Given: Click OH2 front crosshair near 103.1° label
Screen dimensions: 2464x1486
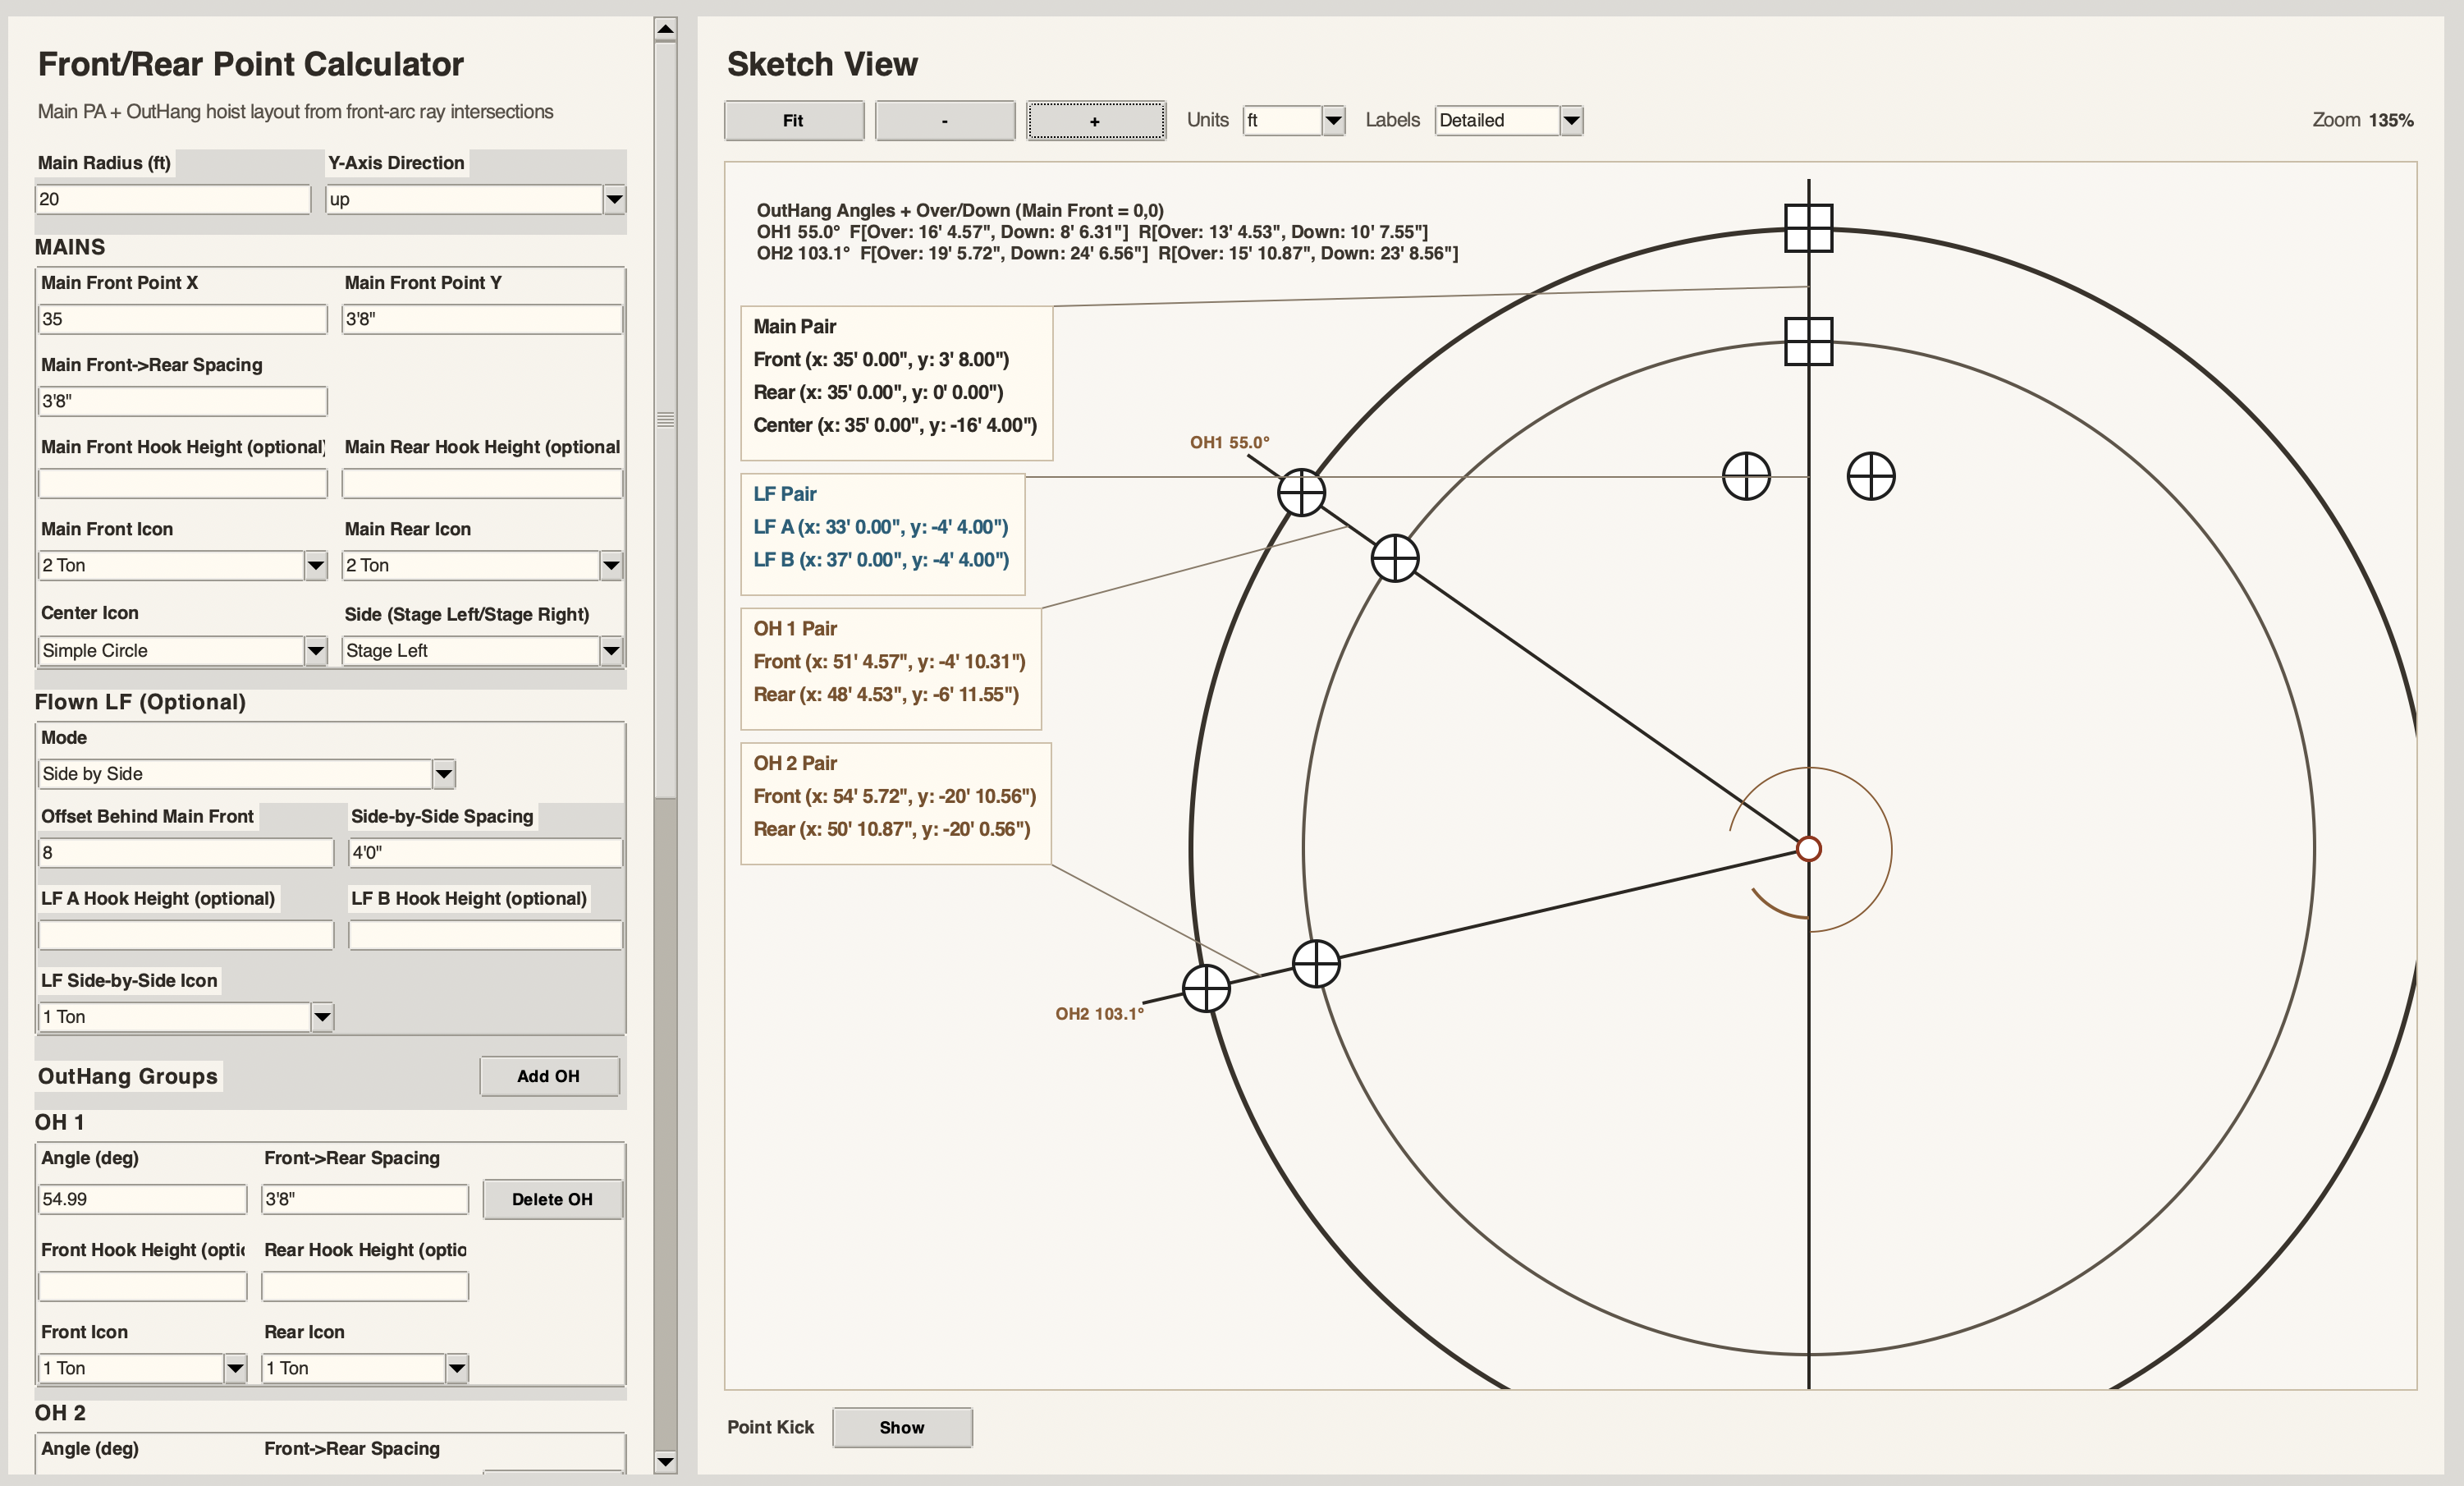Looking at the screenshot, I should (1206, 988).
